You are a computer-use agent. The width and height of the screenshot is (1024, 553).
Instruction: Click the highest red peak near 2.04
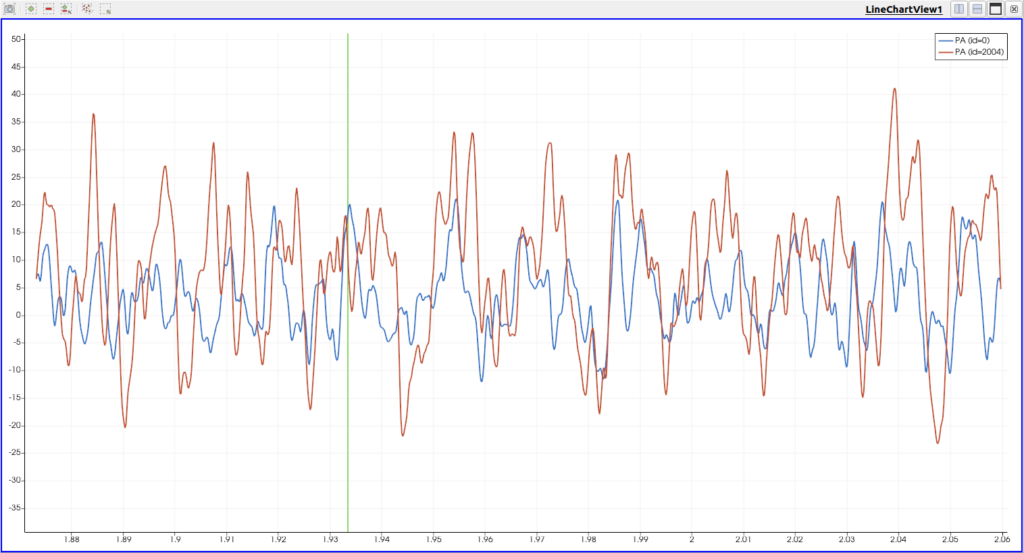click(x=895, y=89)
